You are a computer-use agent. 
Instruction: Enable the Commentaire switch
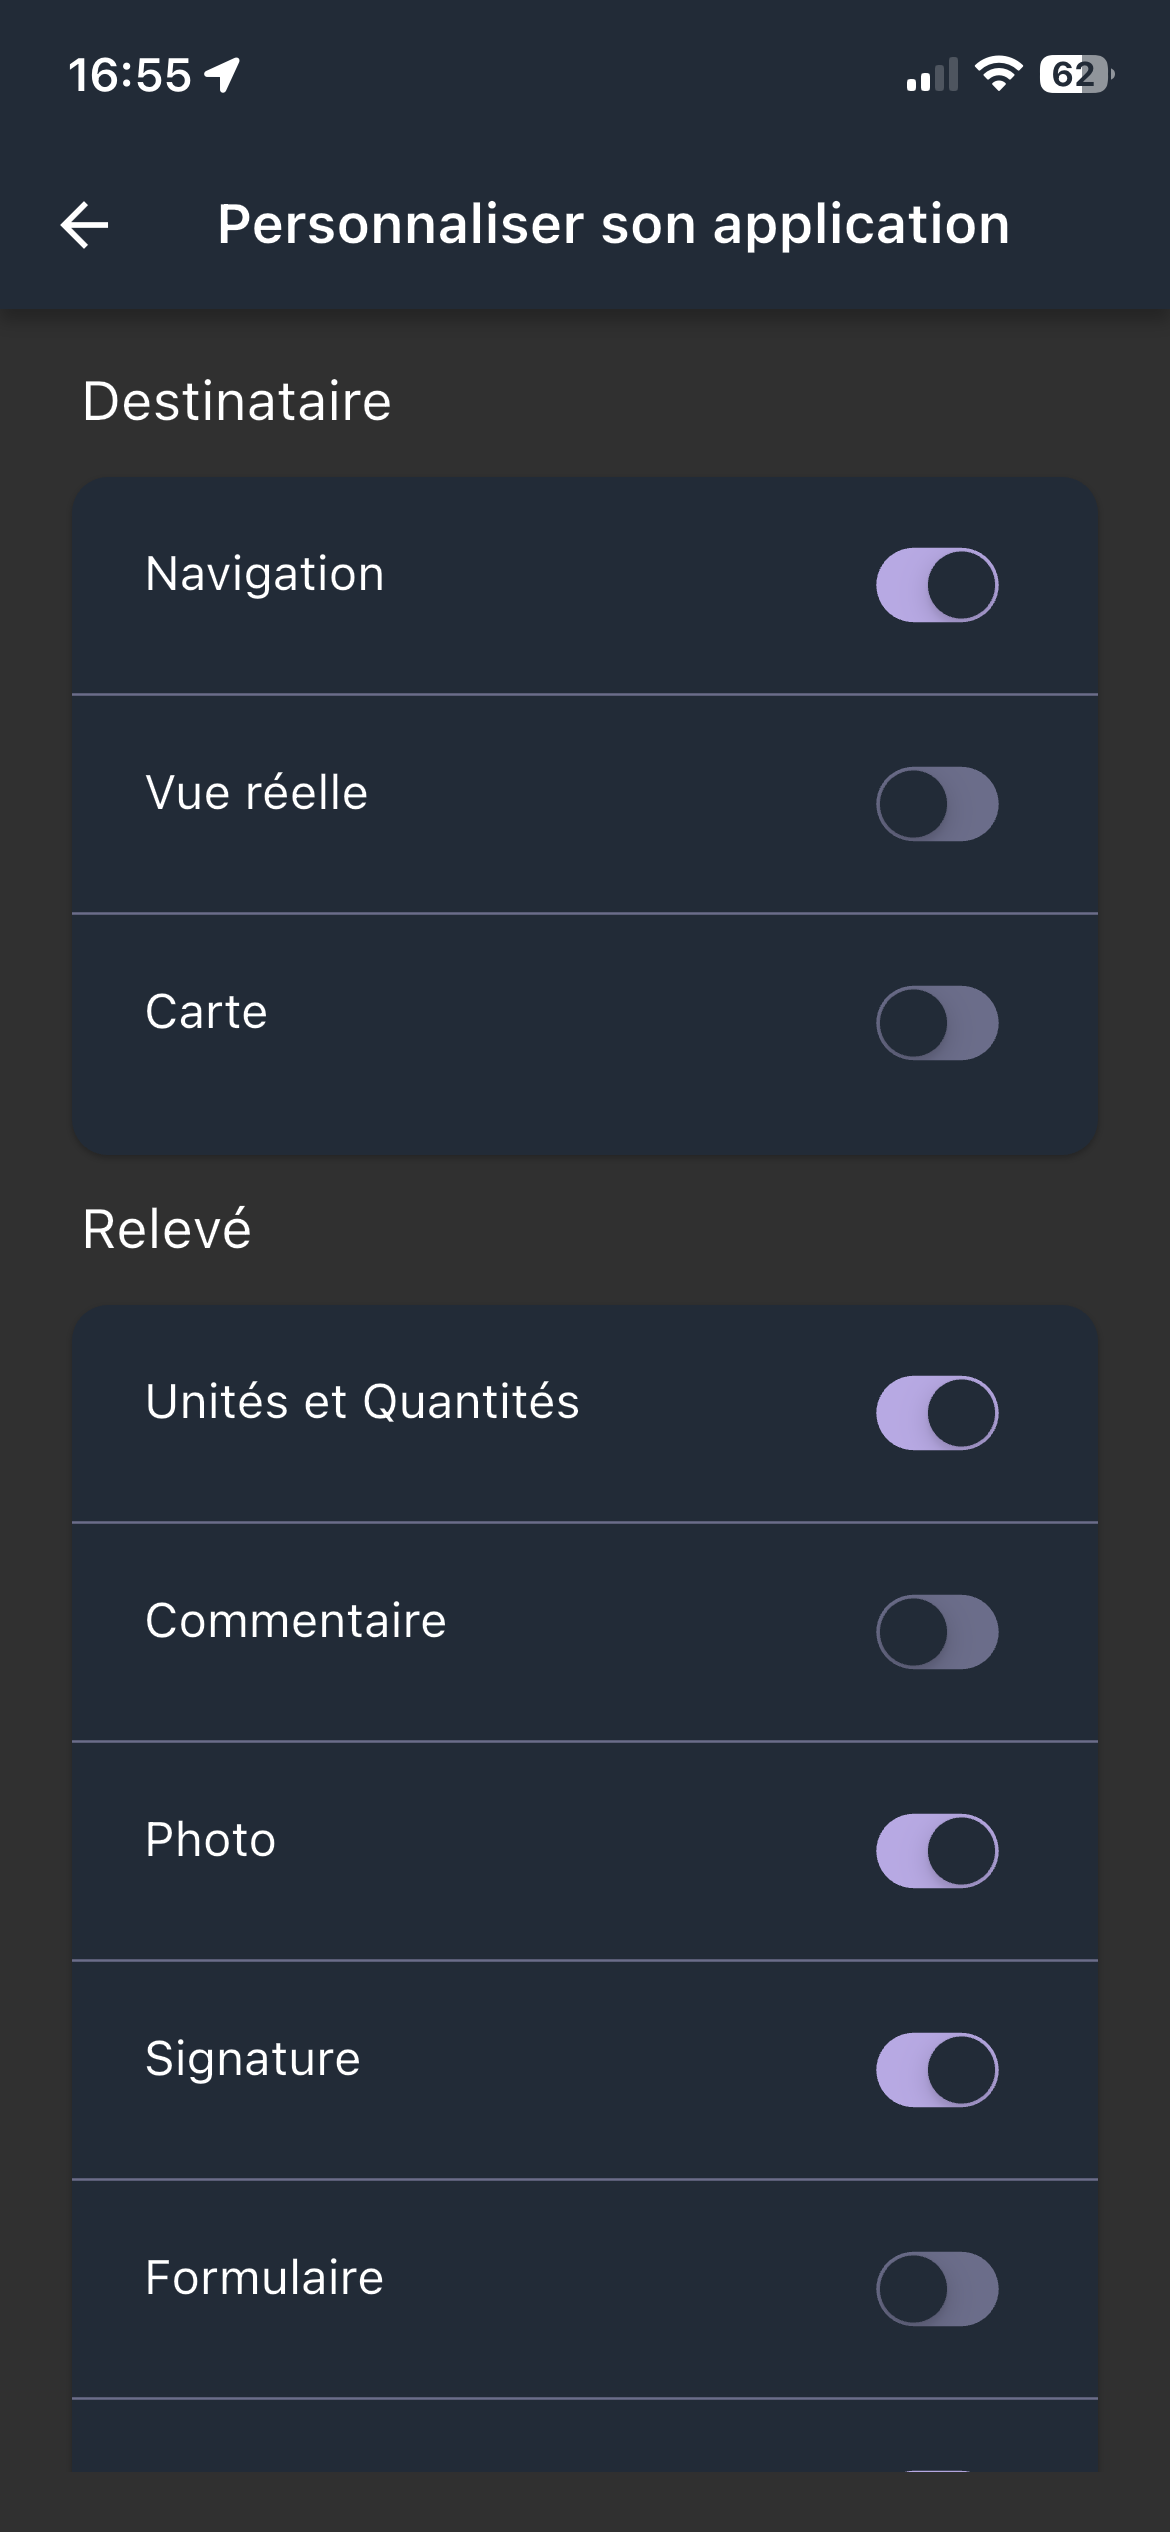click(937, 1632)
